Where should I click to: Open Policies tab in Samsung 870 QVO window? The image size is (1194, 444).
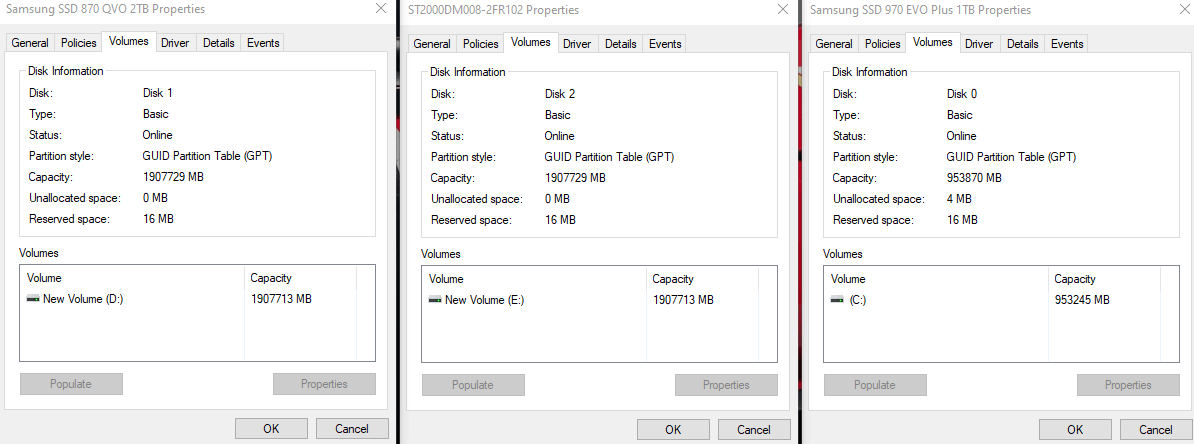pyautogui.click(x=78, y=43)
